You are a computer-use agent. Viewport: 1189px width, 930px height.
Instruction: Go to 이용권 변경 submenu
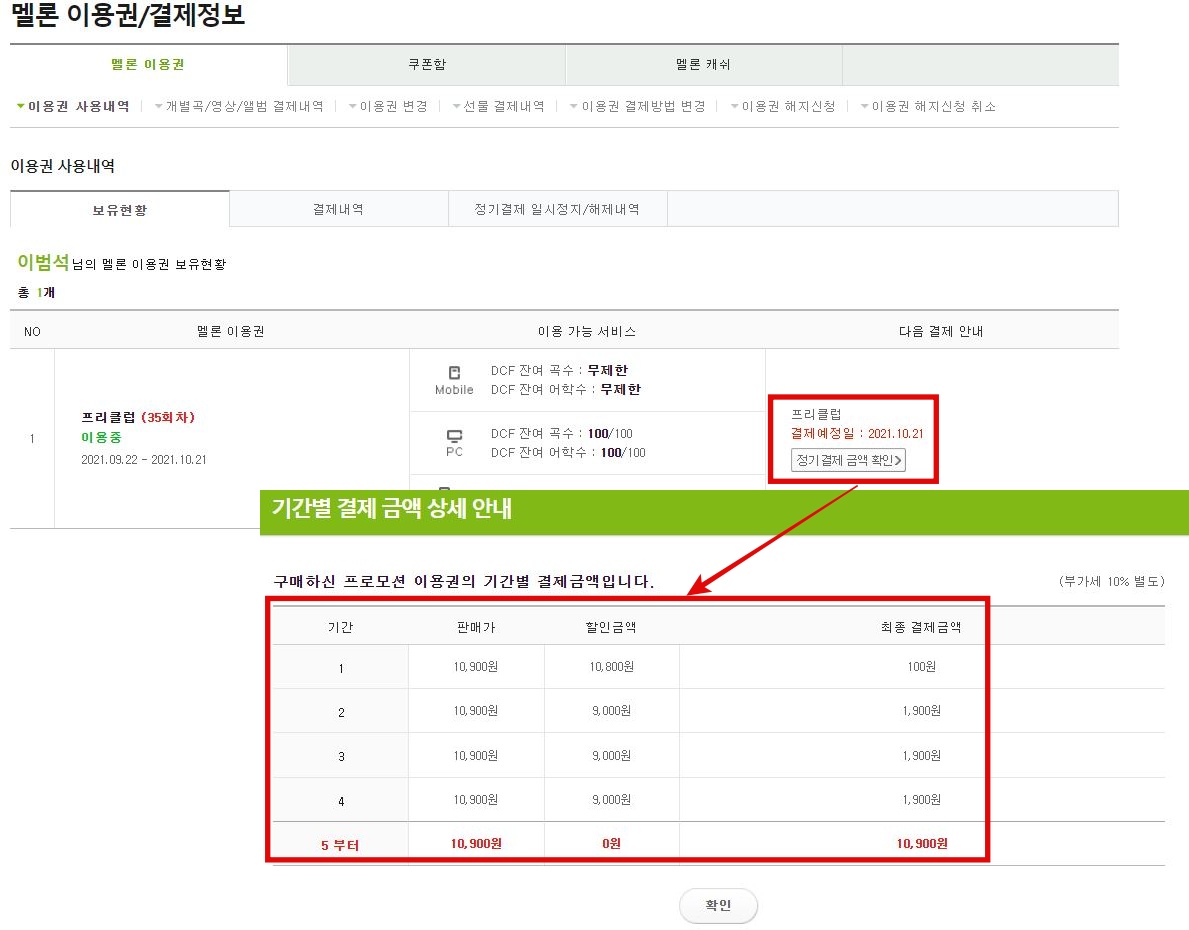[x=388, y=106]
